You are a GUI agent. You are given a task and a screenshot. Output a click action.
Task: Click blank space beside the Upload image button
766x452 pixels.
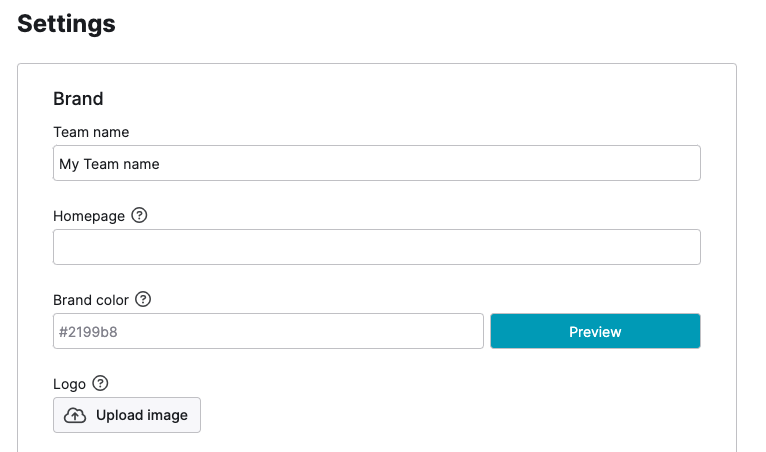tap(440, 415)
